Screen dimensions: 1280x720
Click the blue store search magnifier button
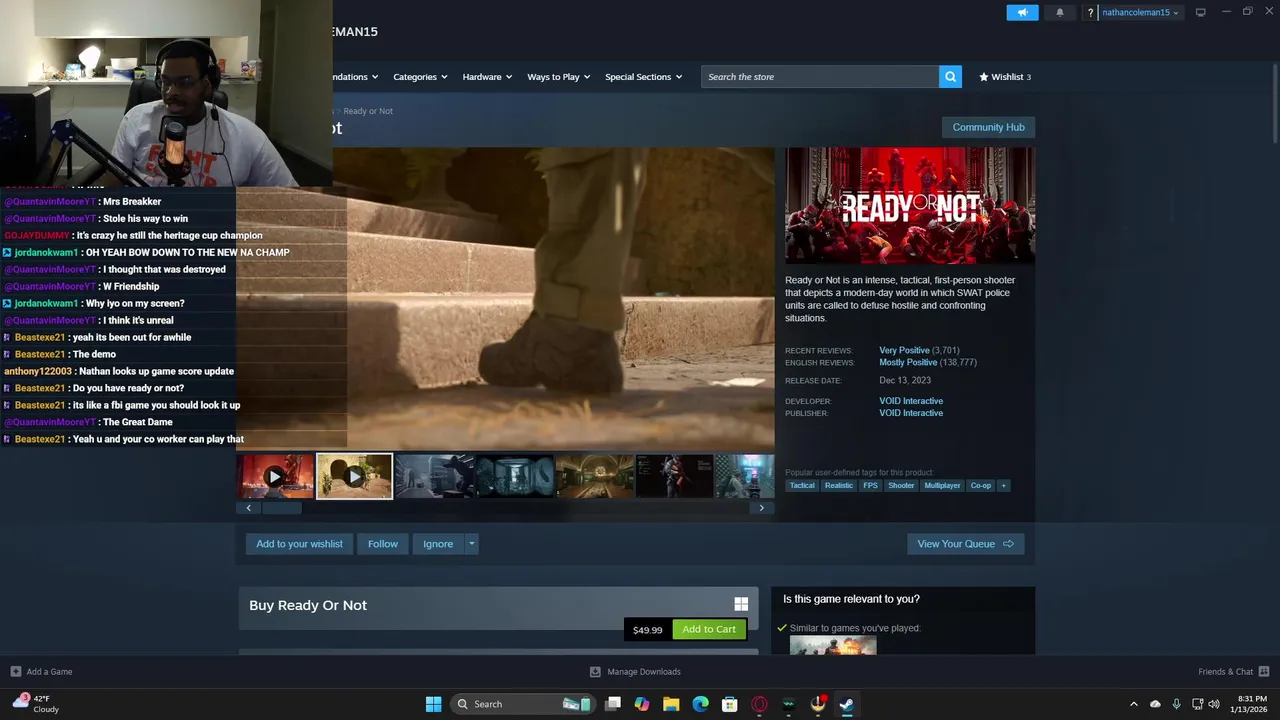[950, 77]
